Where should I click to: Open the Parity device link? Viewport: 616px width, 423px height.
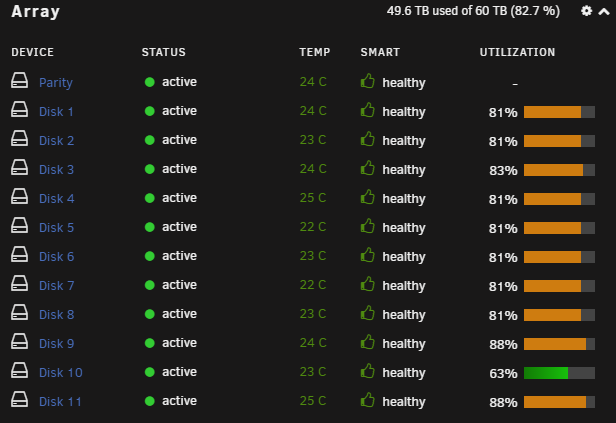pos(56,83)
